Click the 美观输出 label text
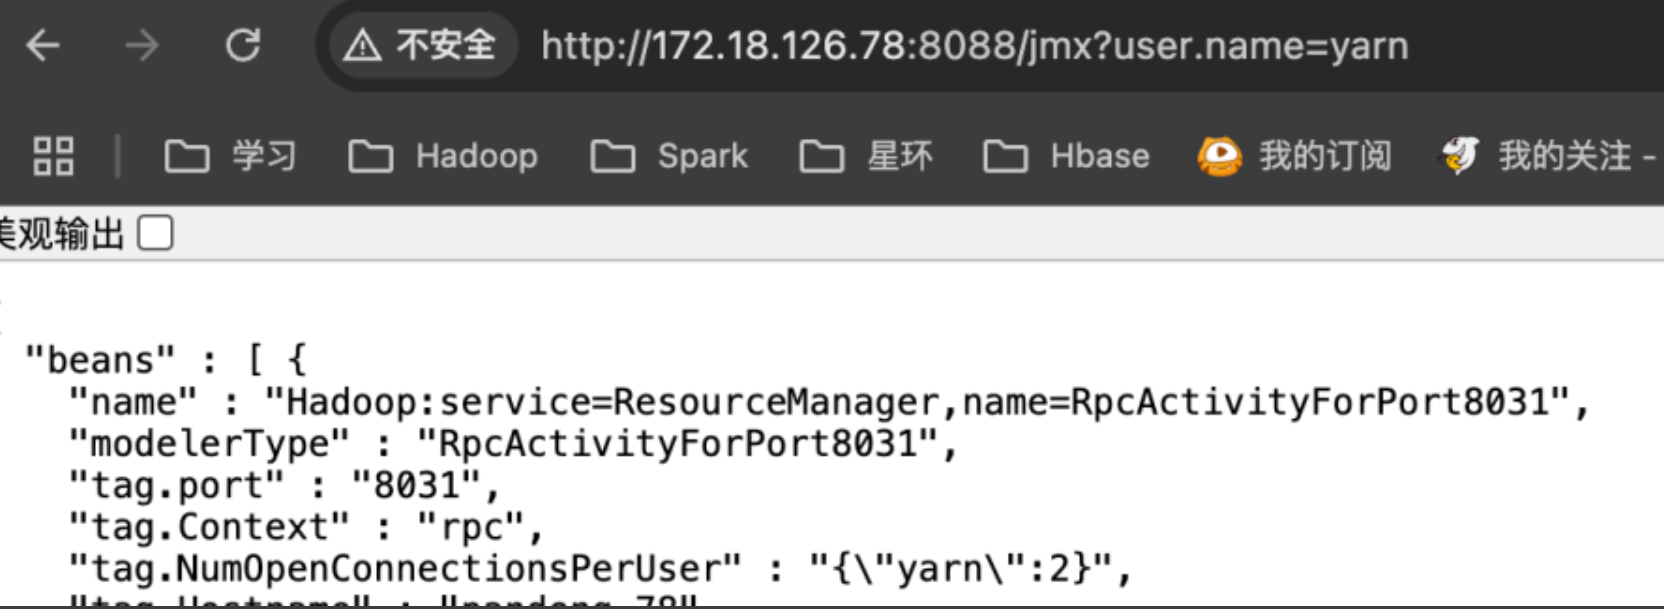This screenshot has width=1664, height=609. click(62, 234)
